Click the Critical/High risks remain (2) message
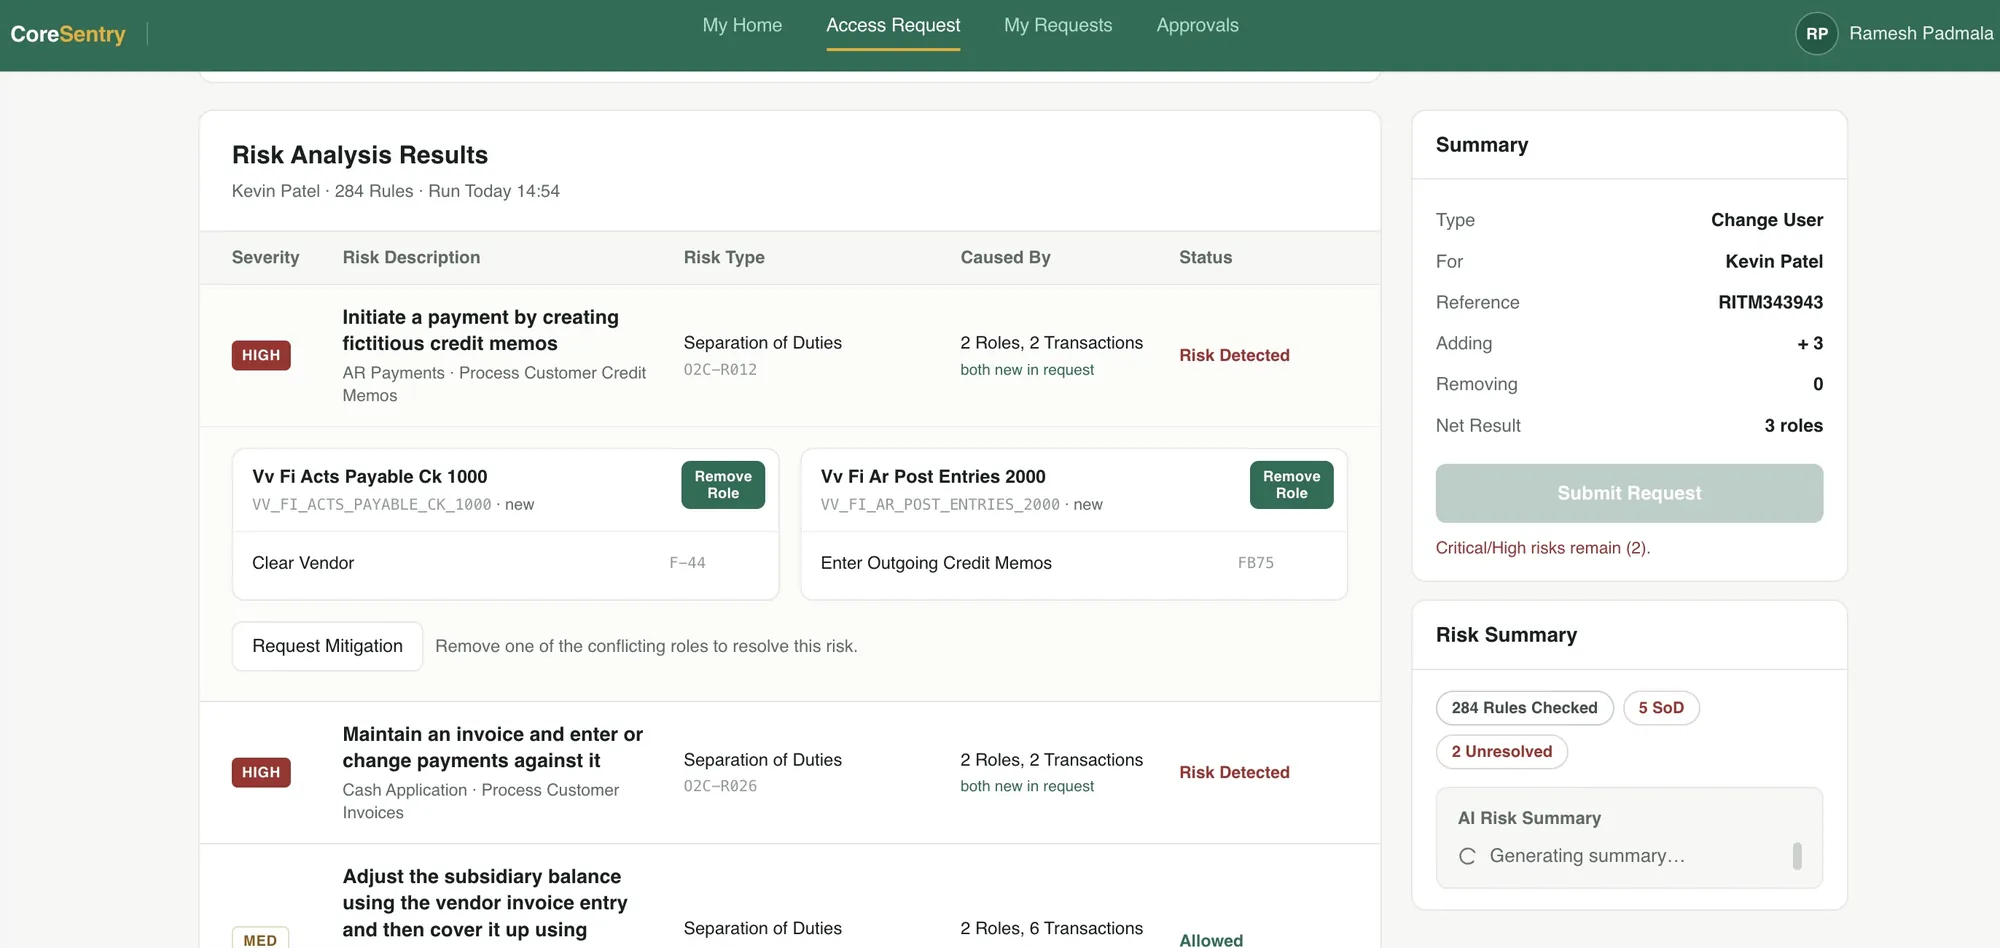 [1542, 548]
